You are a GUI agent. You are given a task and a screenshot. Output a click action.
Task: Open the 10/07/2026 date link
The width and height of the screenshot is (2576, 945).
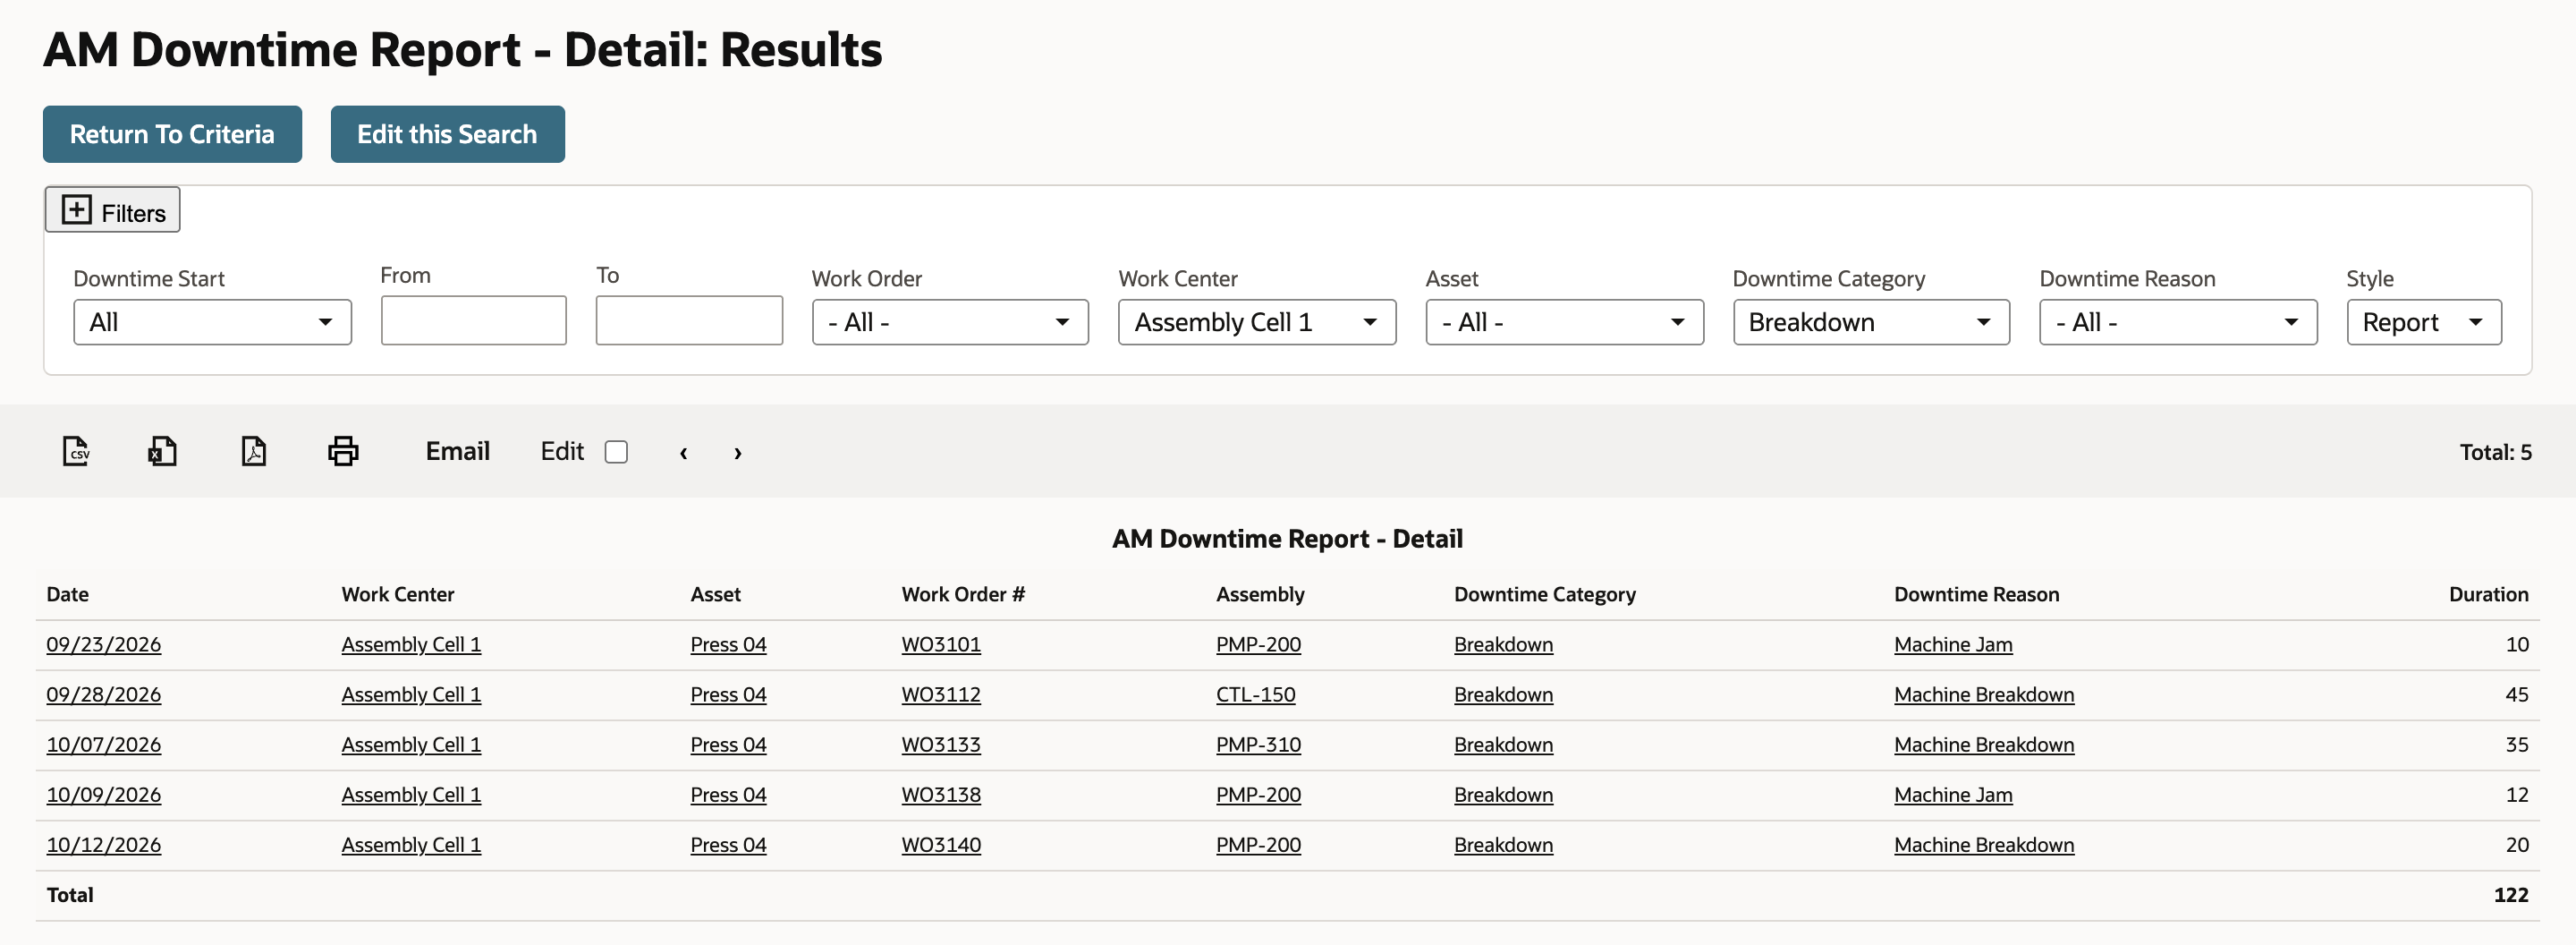[104, 745]
